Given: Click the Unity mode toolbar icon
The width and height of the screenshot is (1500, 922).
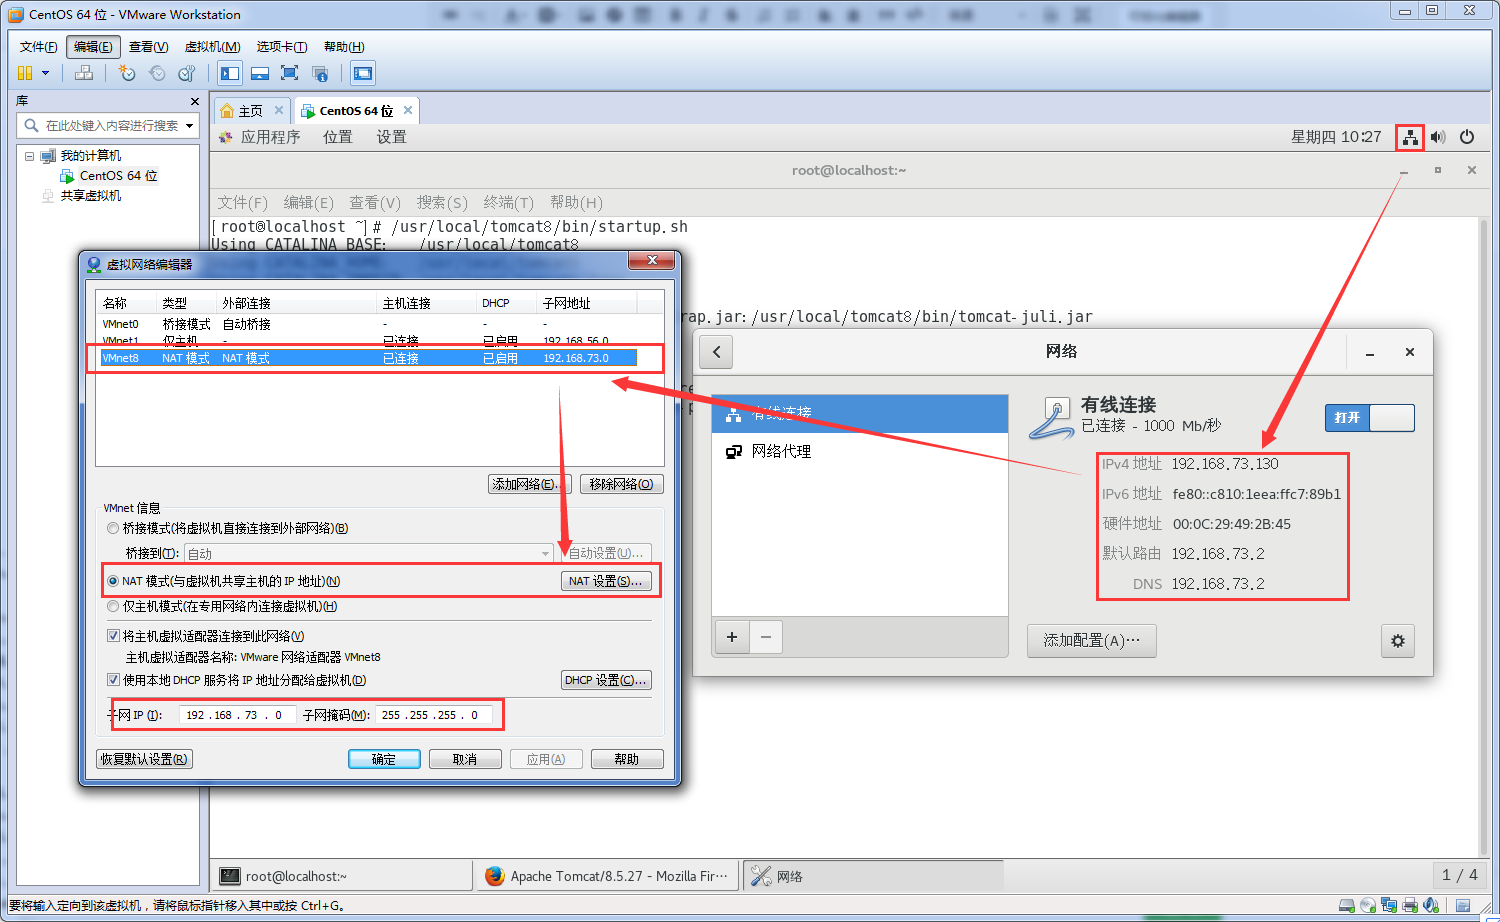Looking at the screenshot, I should pyautogui.click(x=320, y=73).
